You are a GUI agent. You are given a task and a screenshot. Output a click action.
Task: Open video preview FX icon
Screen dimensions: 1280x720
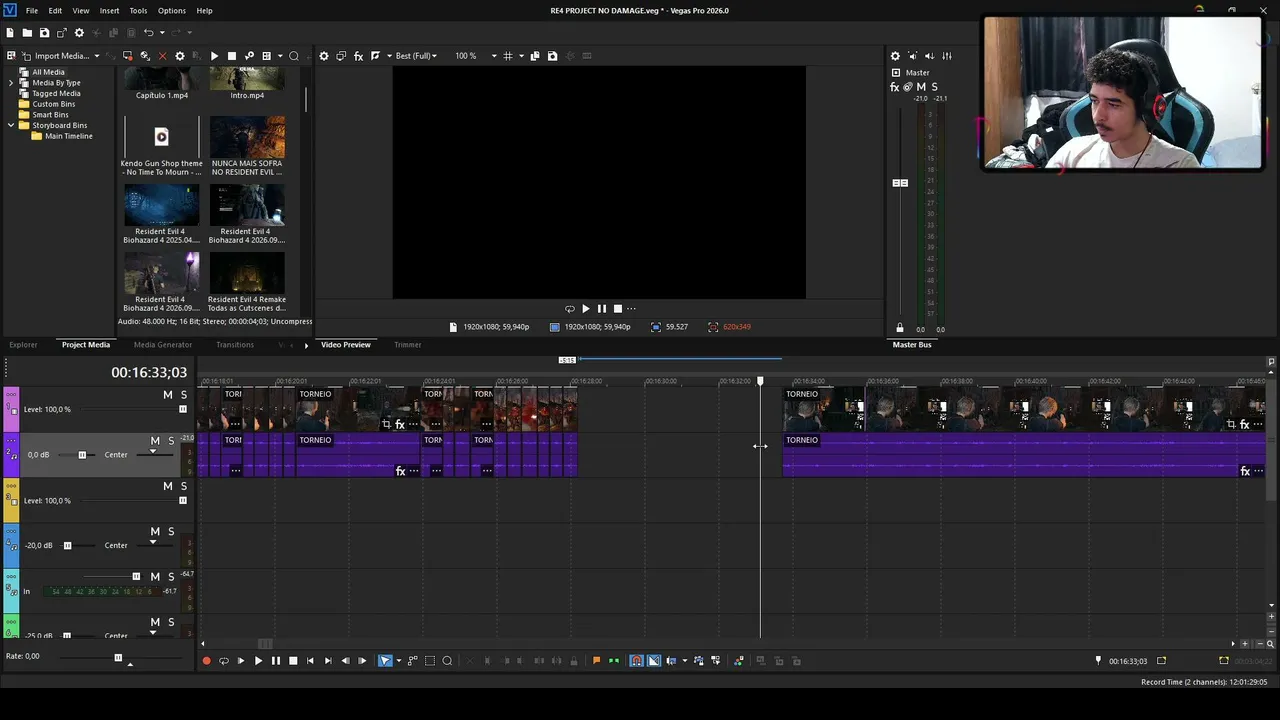point(358,56)
